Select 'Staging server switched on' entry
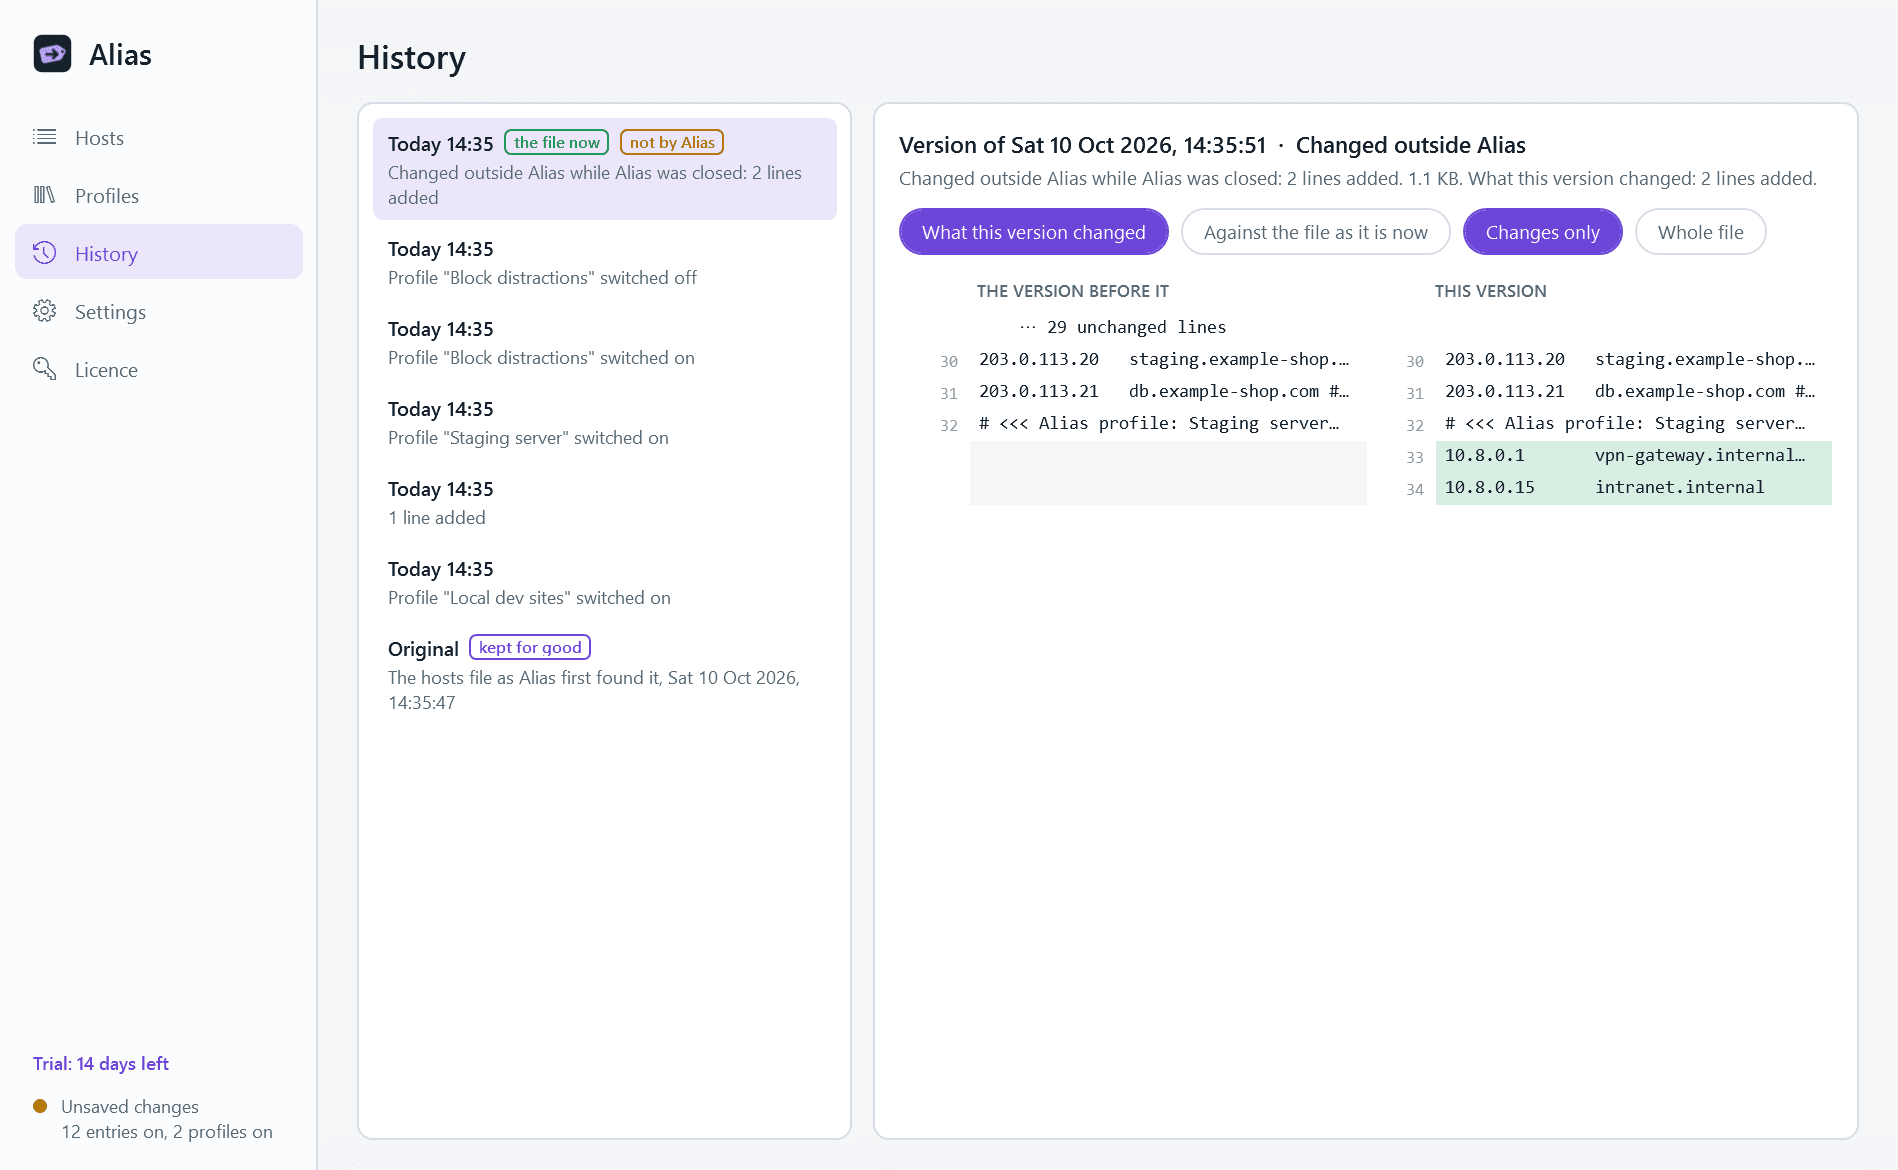This screenshot has width=1898, height=1170. click(605, 423)
